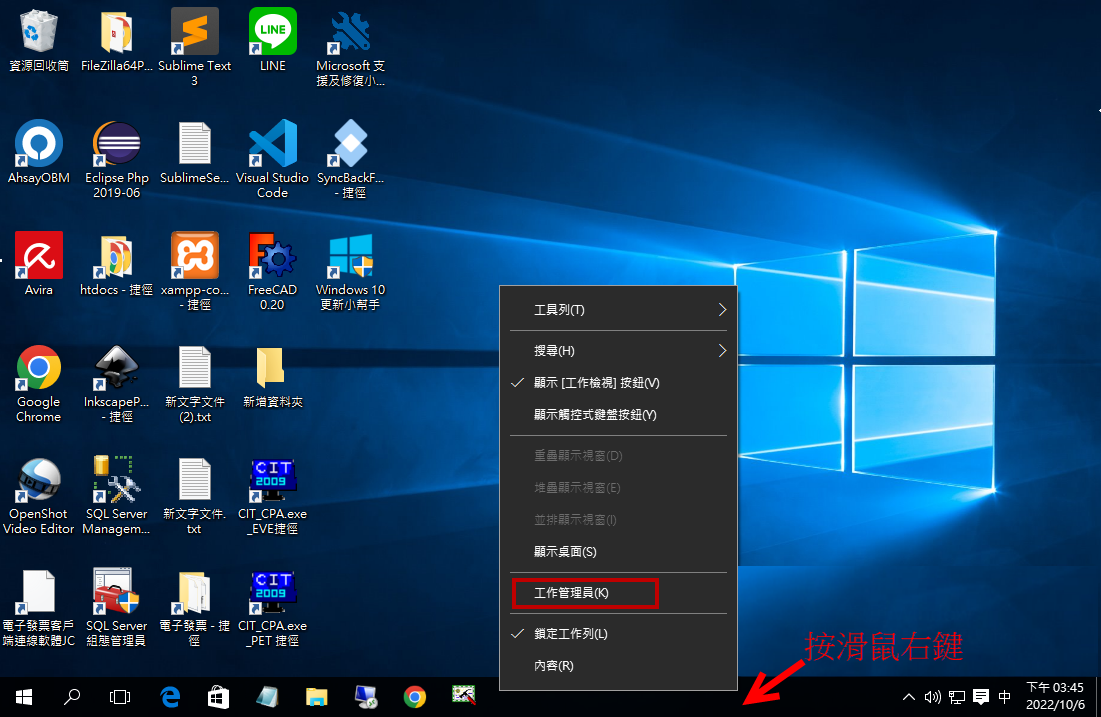This screenshot has width=1101, height=717.
Task: Launch Visual Studio Code shortcut
Action: [x=272, y=145]
